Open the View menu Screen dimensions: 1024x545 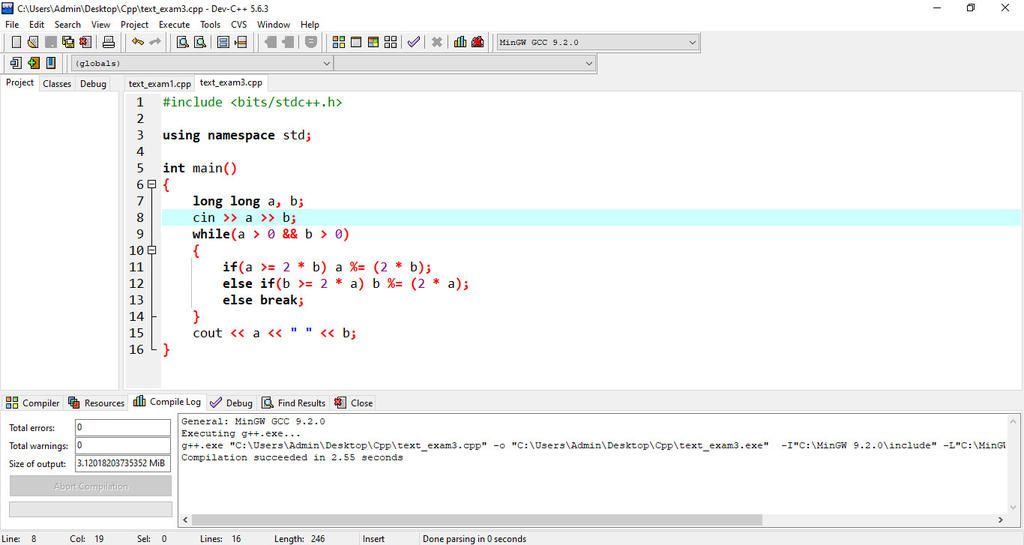(101, 25)
